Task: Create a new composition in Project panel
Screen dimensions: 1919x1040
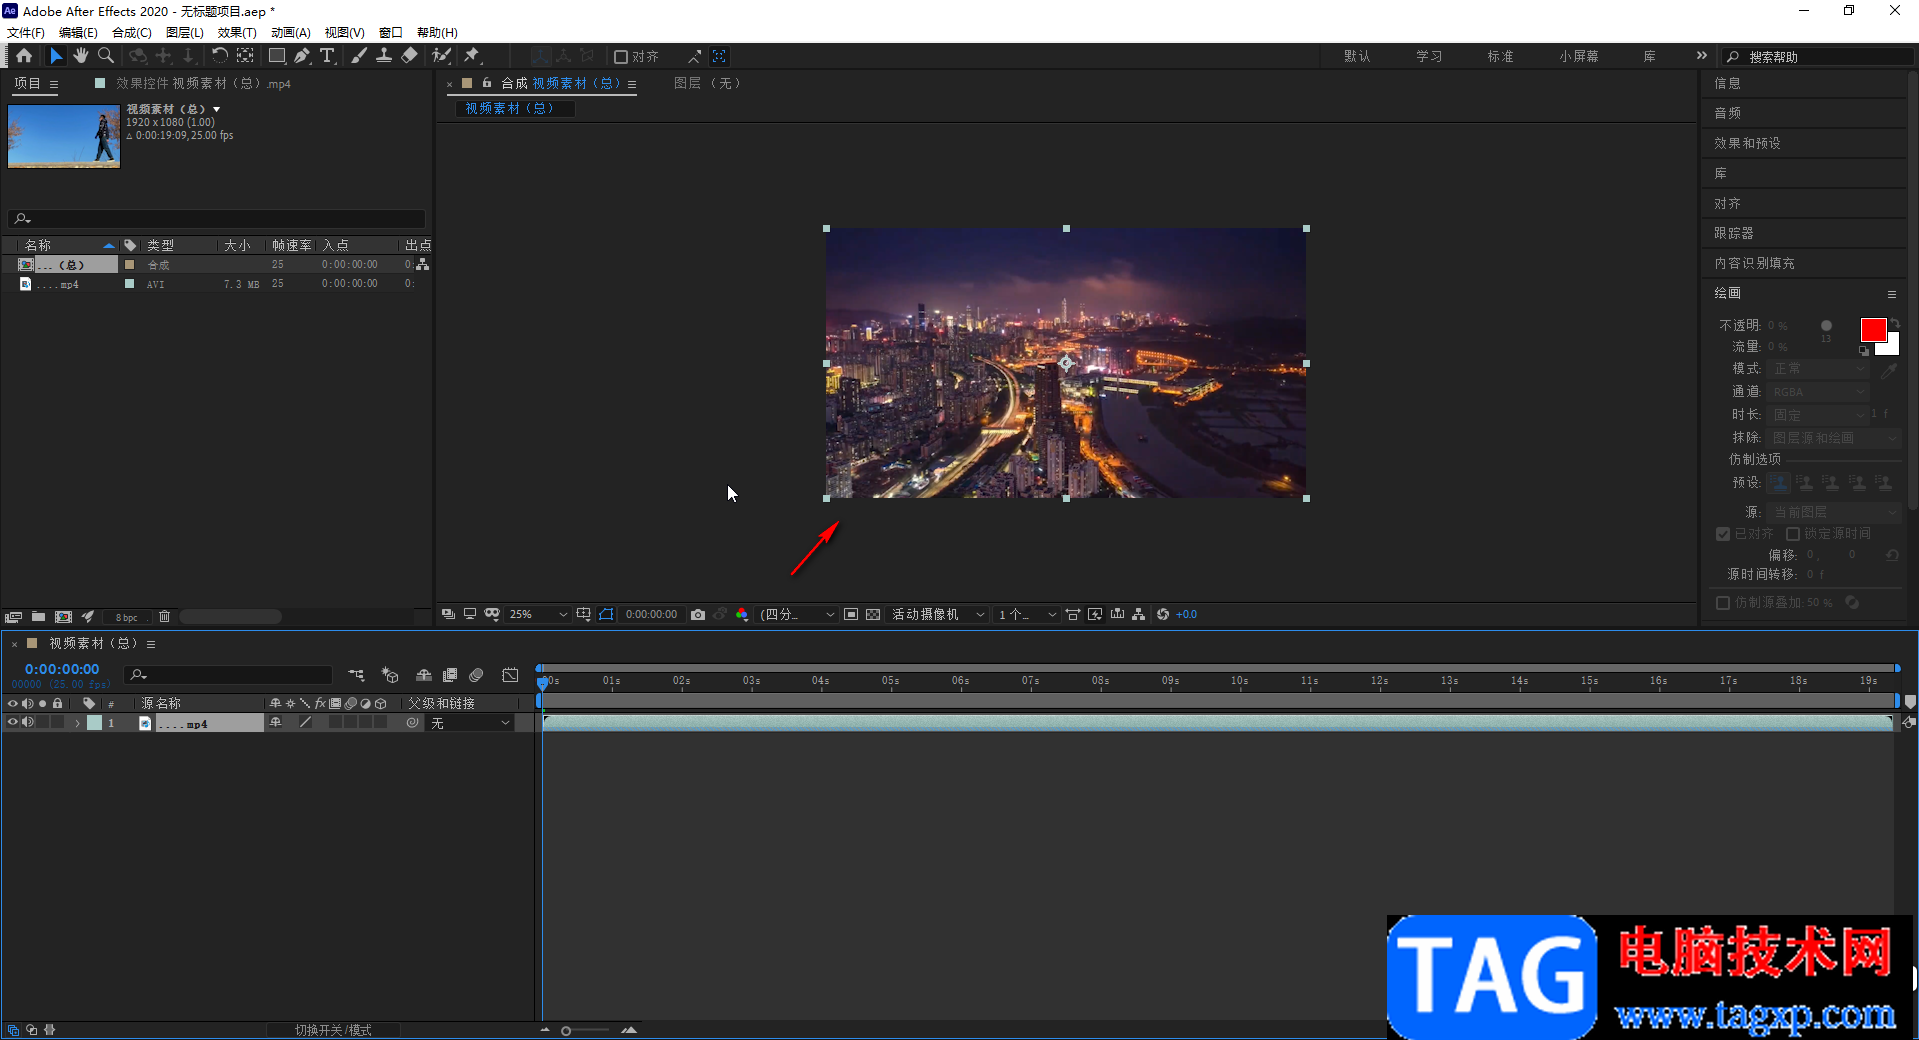Action: tap(64, 616)
